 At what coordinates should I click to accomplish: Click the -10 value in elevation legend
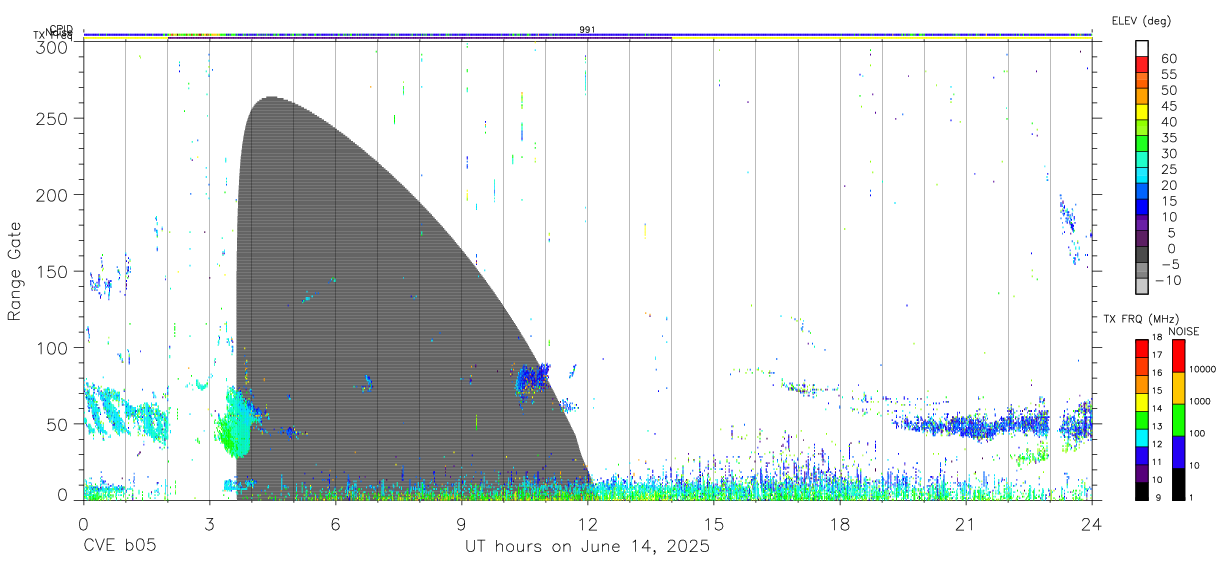pyautogui.click(x=1168, y=280)
